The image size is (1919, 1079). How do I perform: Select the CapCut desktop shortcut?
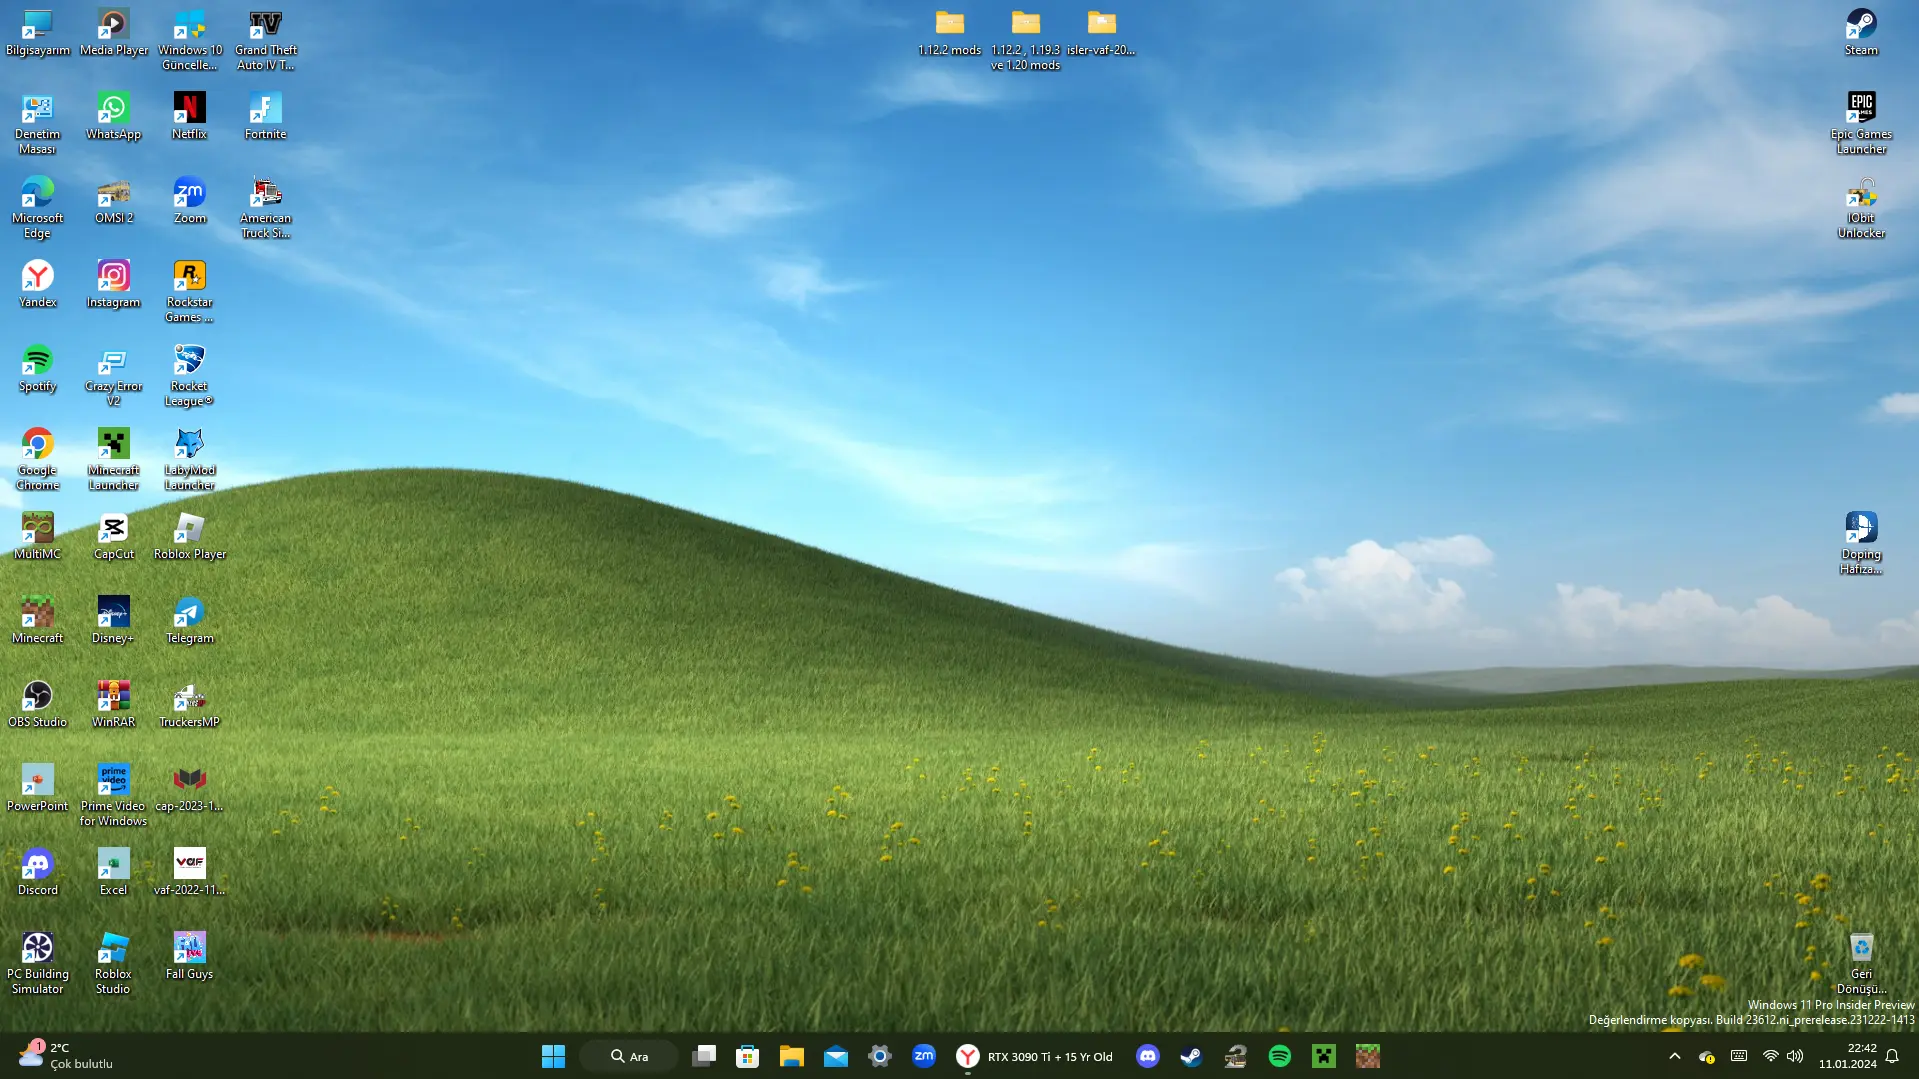[x=114, y=537]
